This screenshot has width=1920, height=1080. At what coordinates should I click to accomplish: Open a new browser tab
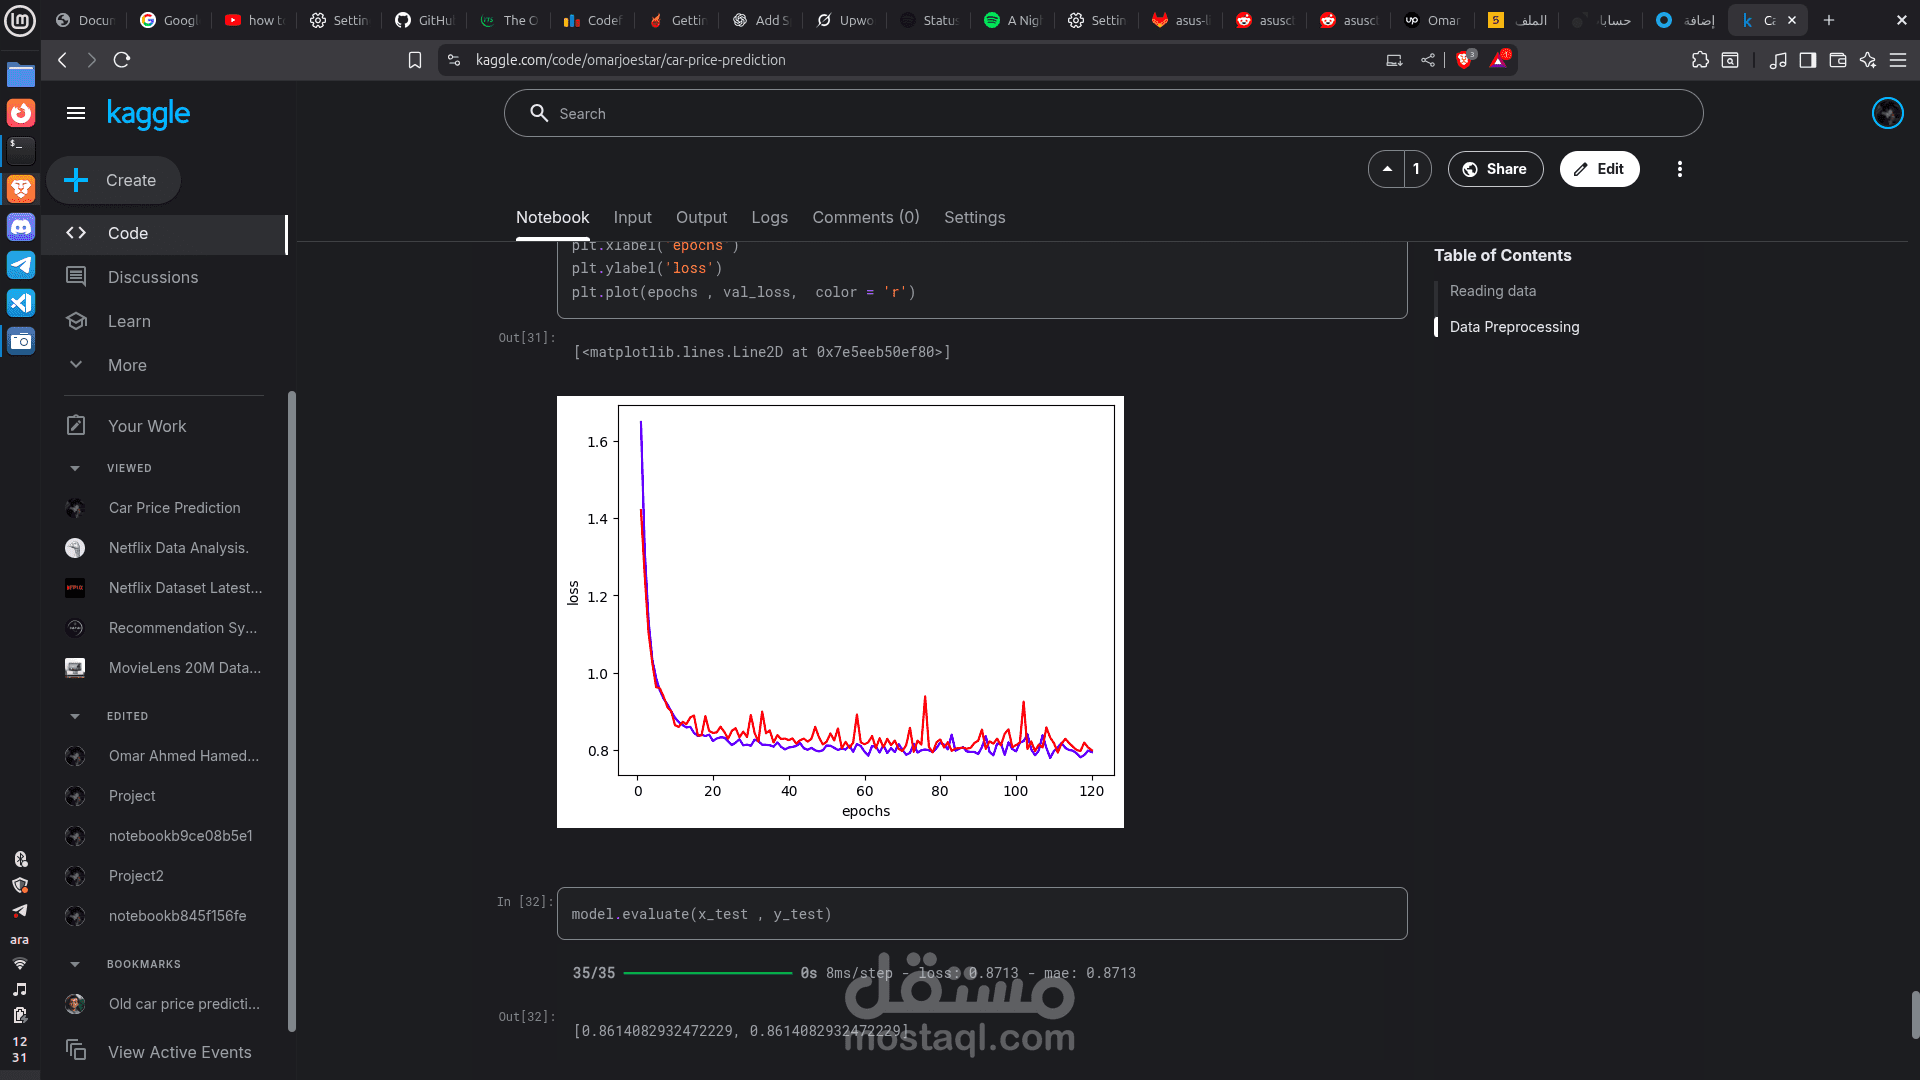pos(1828,20)
